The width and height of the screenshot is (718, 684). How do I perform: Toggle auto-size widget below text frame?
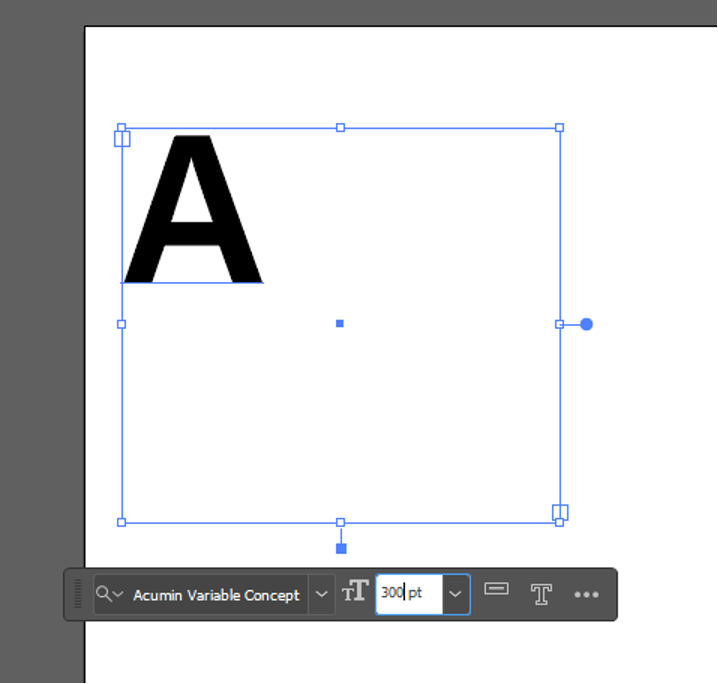(341, 548)
